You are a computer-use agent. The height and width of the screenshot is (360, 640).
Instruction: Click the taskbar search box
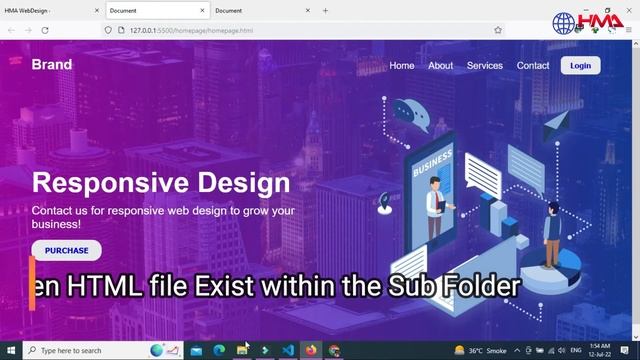pos(103,351)
